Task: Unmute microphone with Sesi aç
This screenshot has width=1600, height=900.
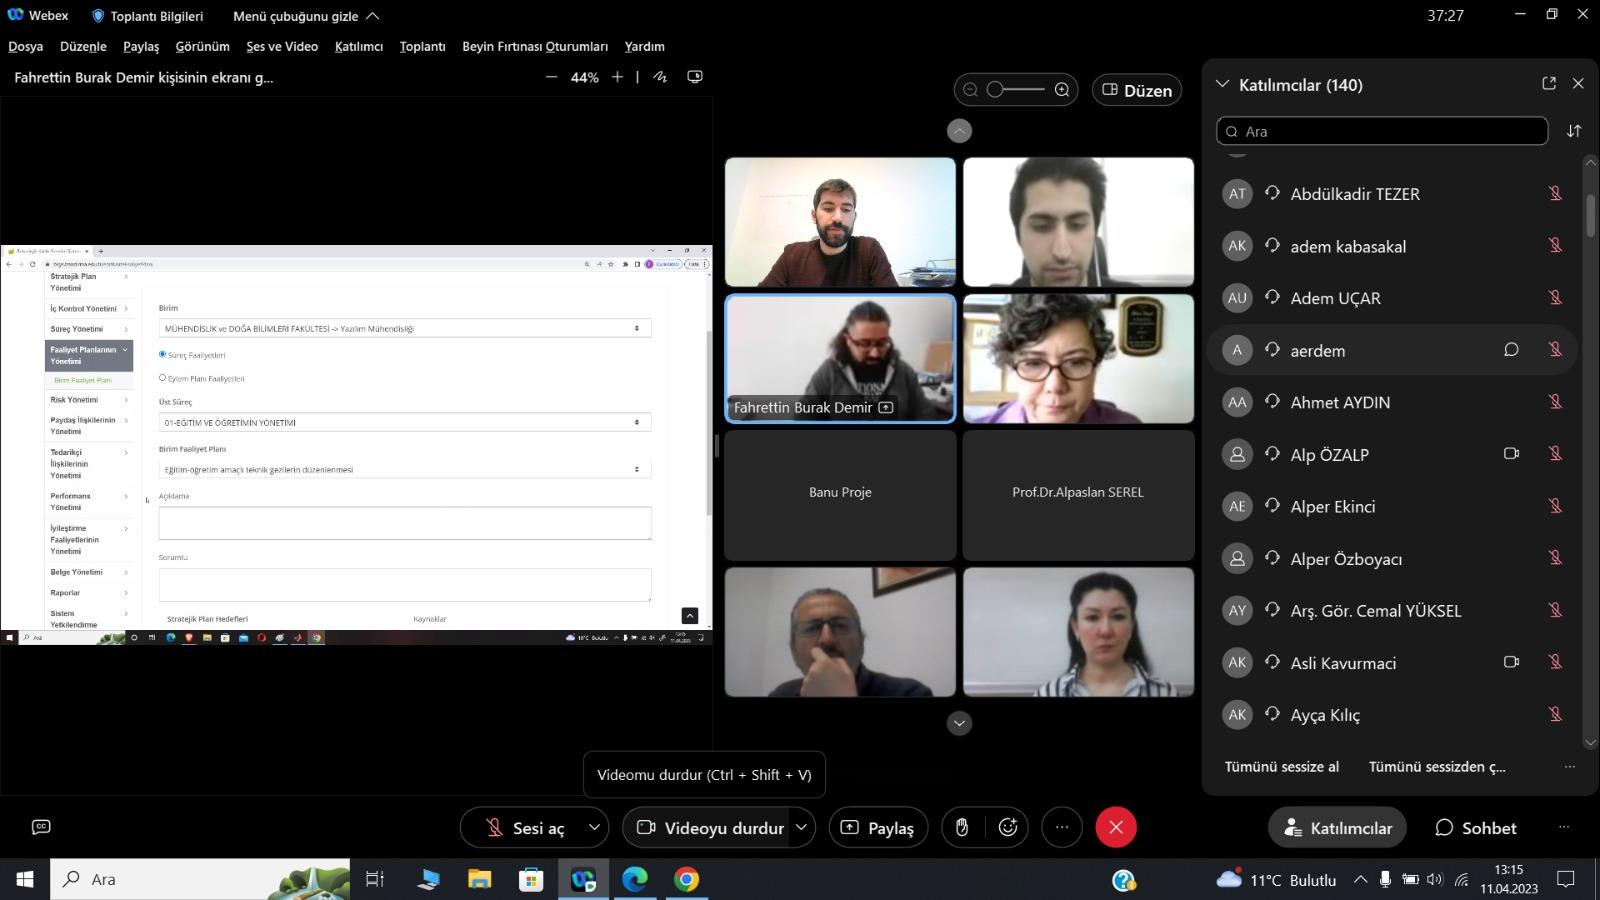Action: pyautogui.click(x=525, y=828)
